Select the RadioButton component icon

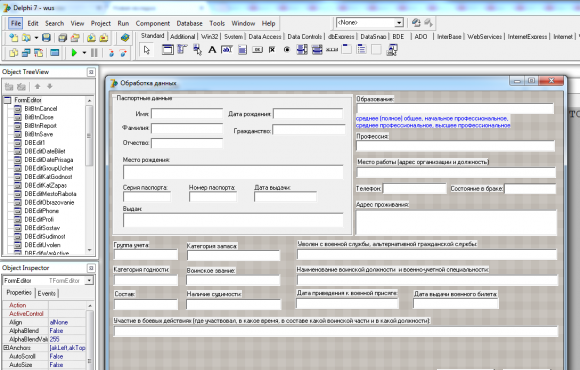coord(287,50)
